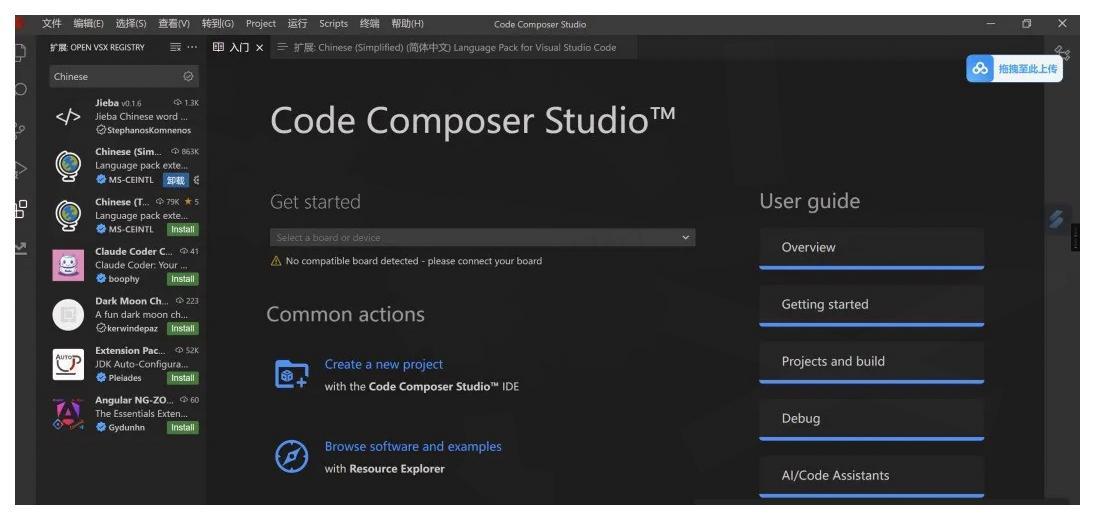Viewport: 1095px width, 520px height.
Task: Open the 文件 menu
Action: pos(52,24)
